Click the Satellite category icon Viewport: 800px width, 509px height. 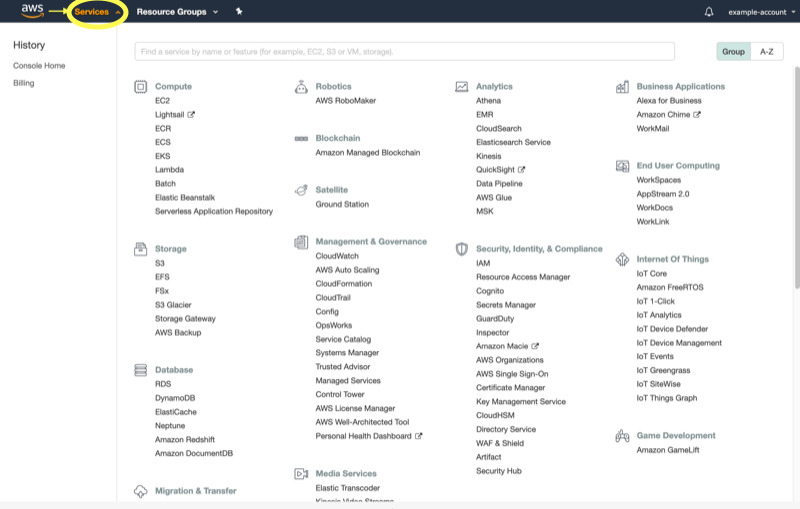pyautogui.click(x=301, y=190)
